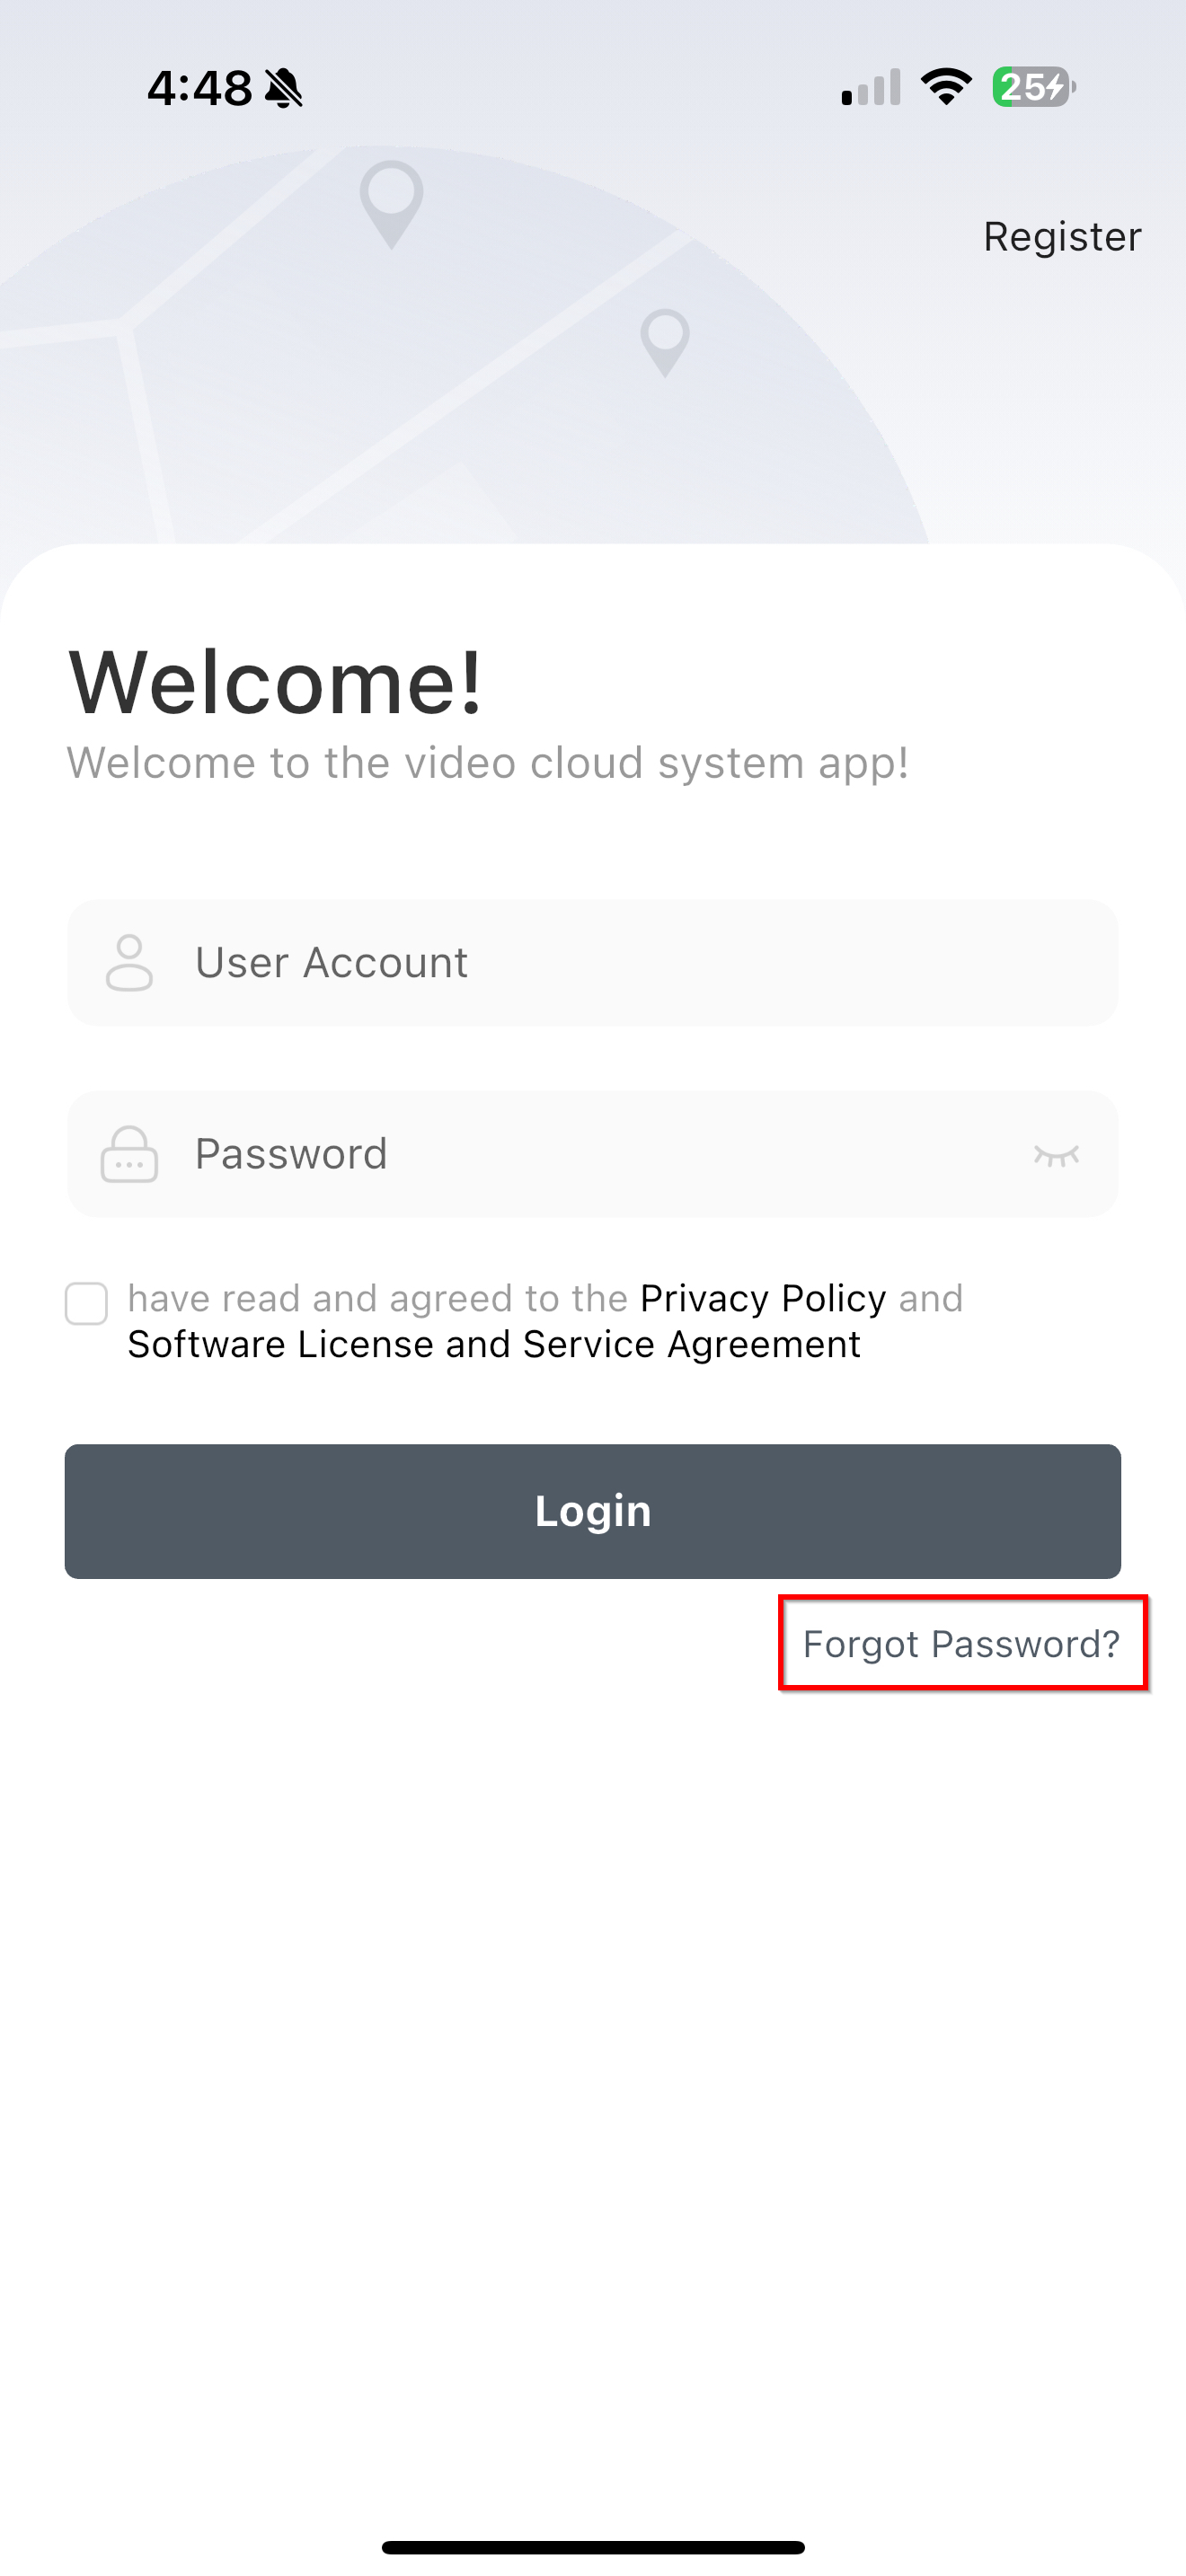The height and width of the screenshot is (2576, 1186).
Task: Click the padlock icon in password field
Action: (129, 1155)
